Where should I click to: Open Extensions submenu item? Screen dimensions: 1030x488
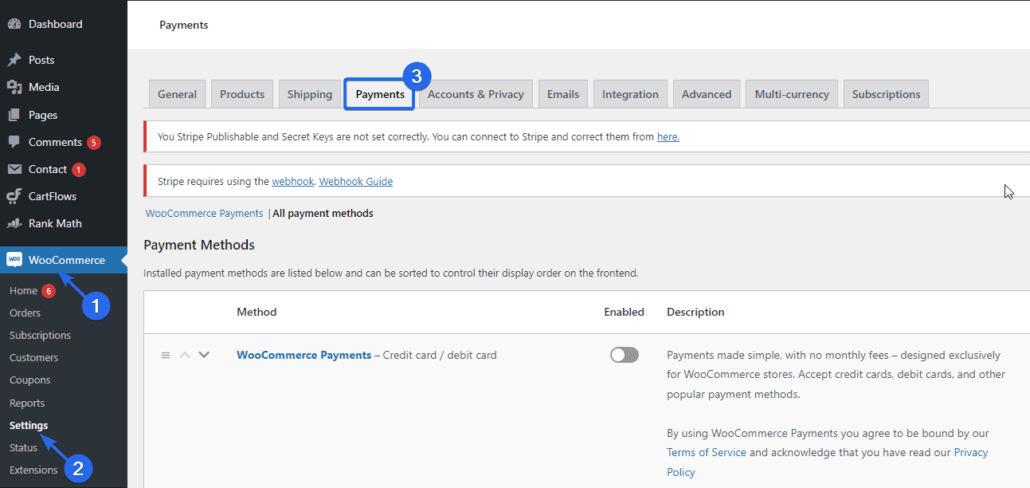click(34, 470)
